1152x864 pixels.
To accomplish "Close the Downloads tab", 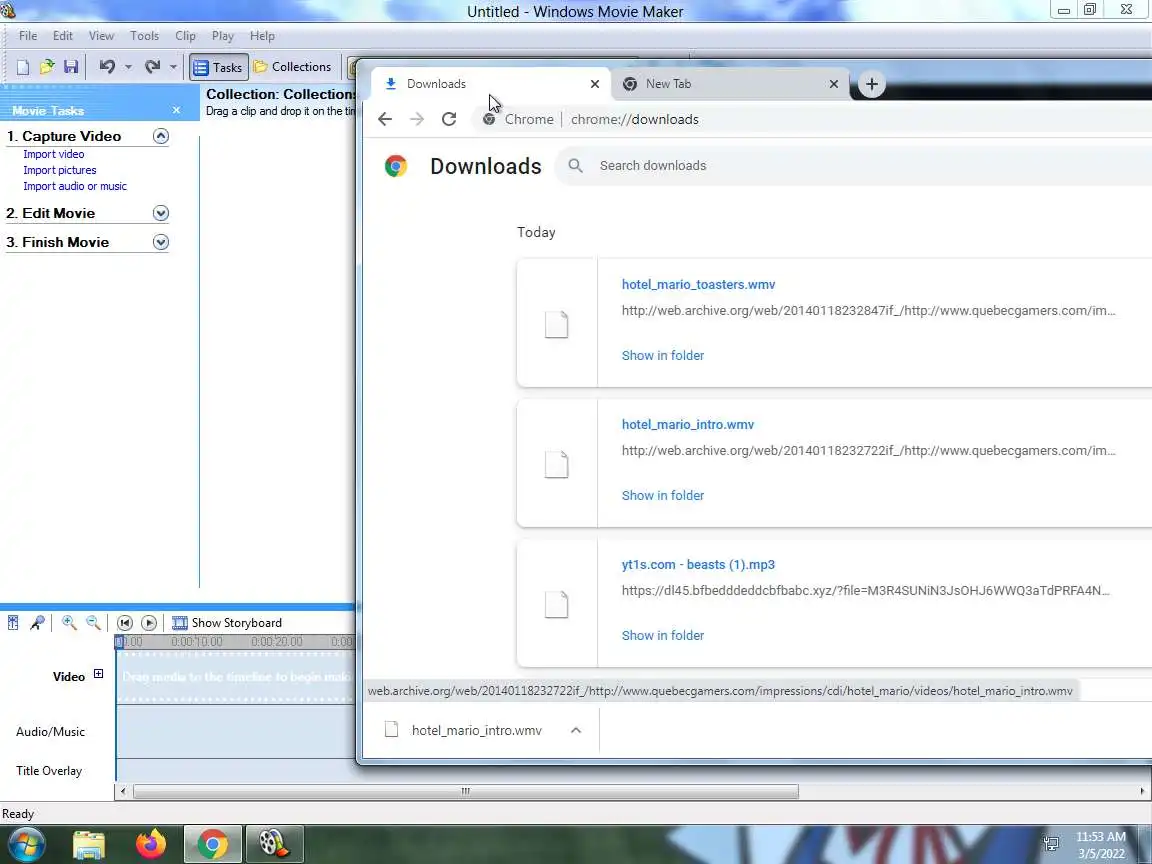I will [x=595, y=84].
